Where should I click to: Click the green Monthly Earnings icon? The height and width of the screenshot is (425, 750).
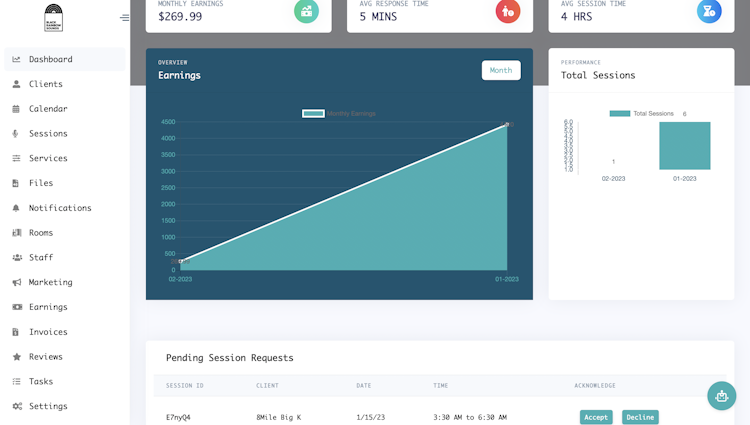click(306, 11)
